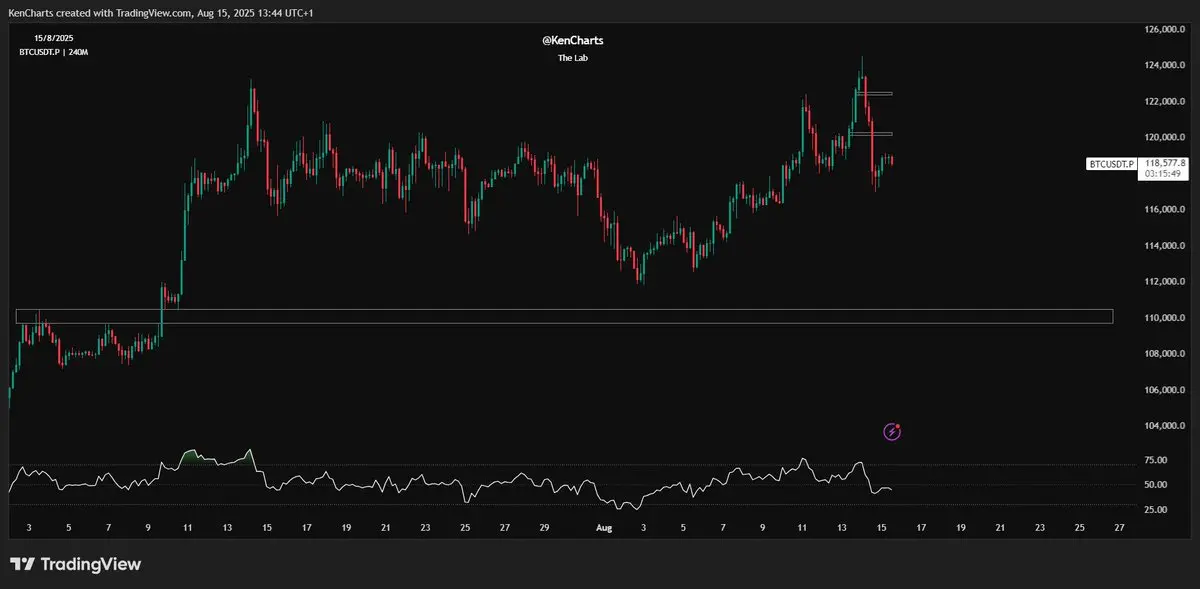This screenshot has width=1200, height=589.
Task: Click the 108,000.0 price axis label
Action: pos(1165,354)
